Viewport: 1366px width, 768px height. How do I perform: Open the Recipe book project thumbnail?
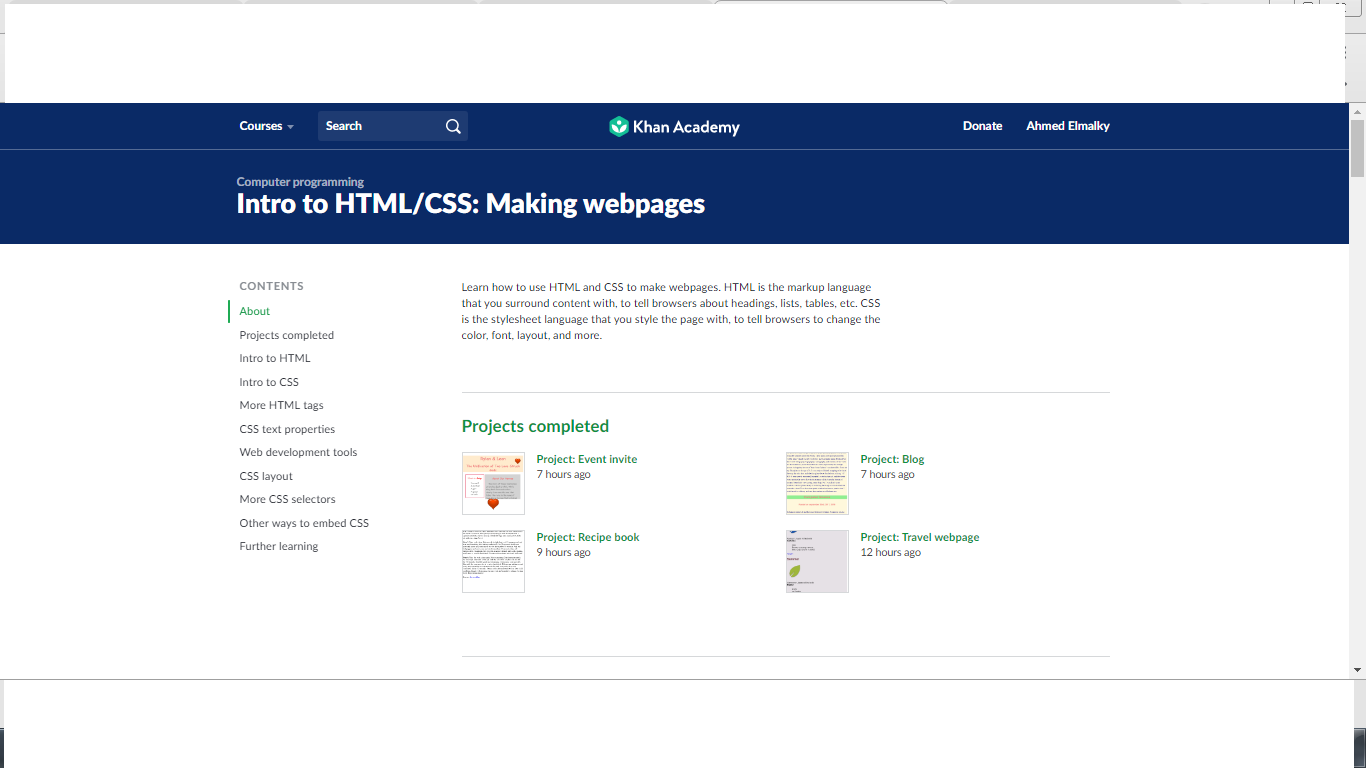click(493, 561)
